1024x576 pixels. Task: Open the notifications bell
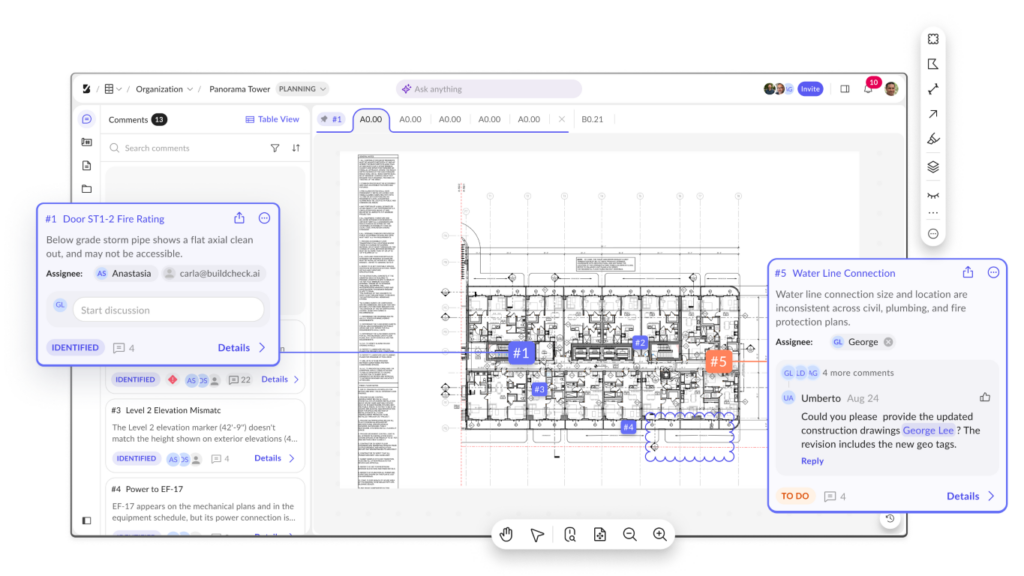868,89
